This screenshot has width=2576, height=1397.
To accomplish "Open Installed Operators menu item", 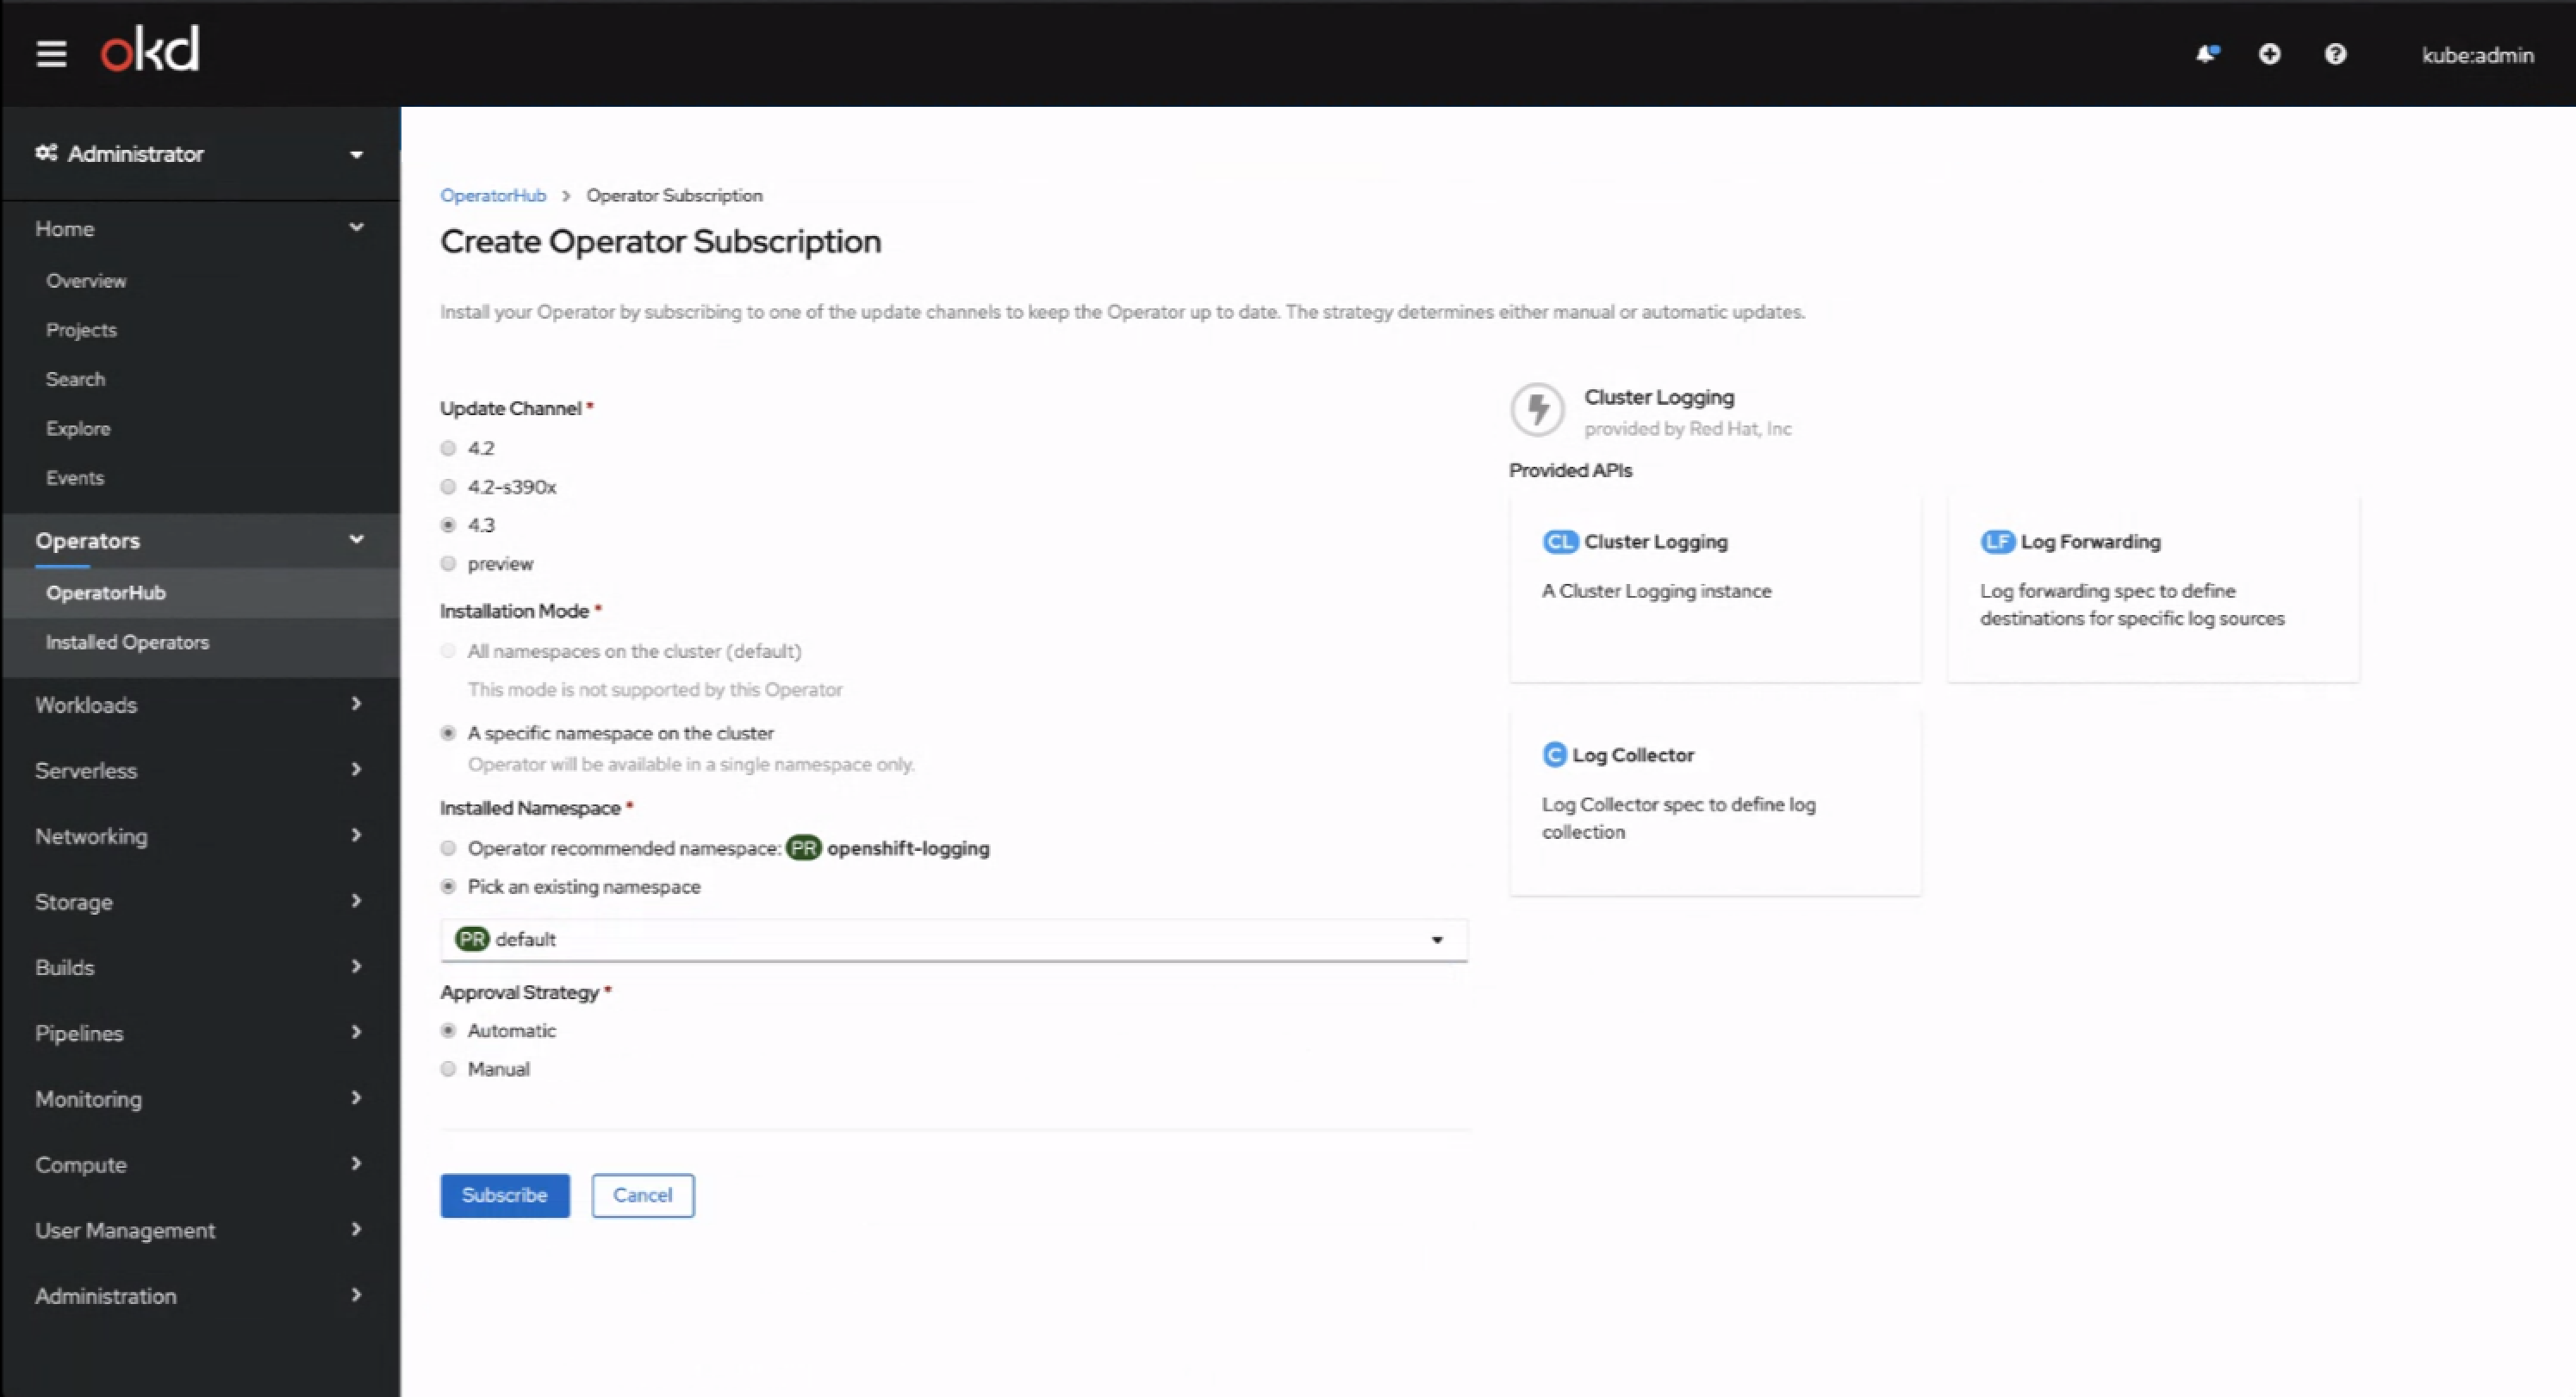I will pyautogui.click(x=128, y=642).
